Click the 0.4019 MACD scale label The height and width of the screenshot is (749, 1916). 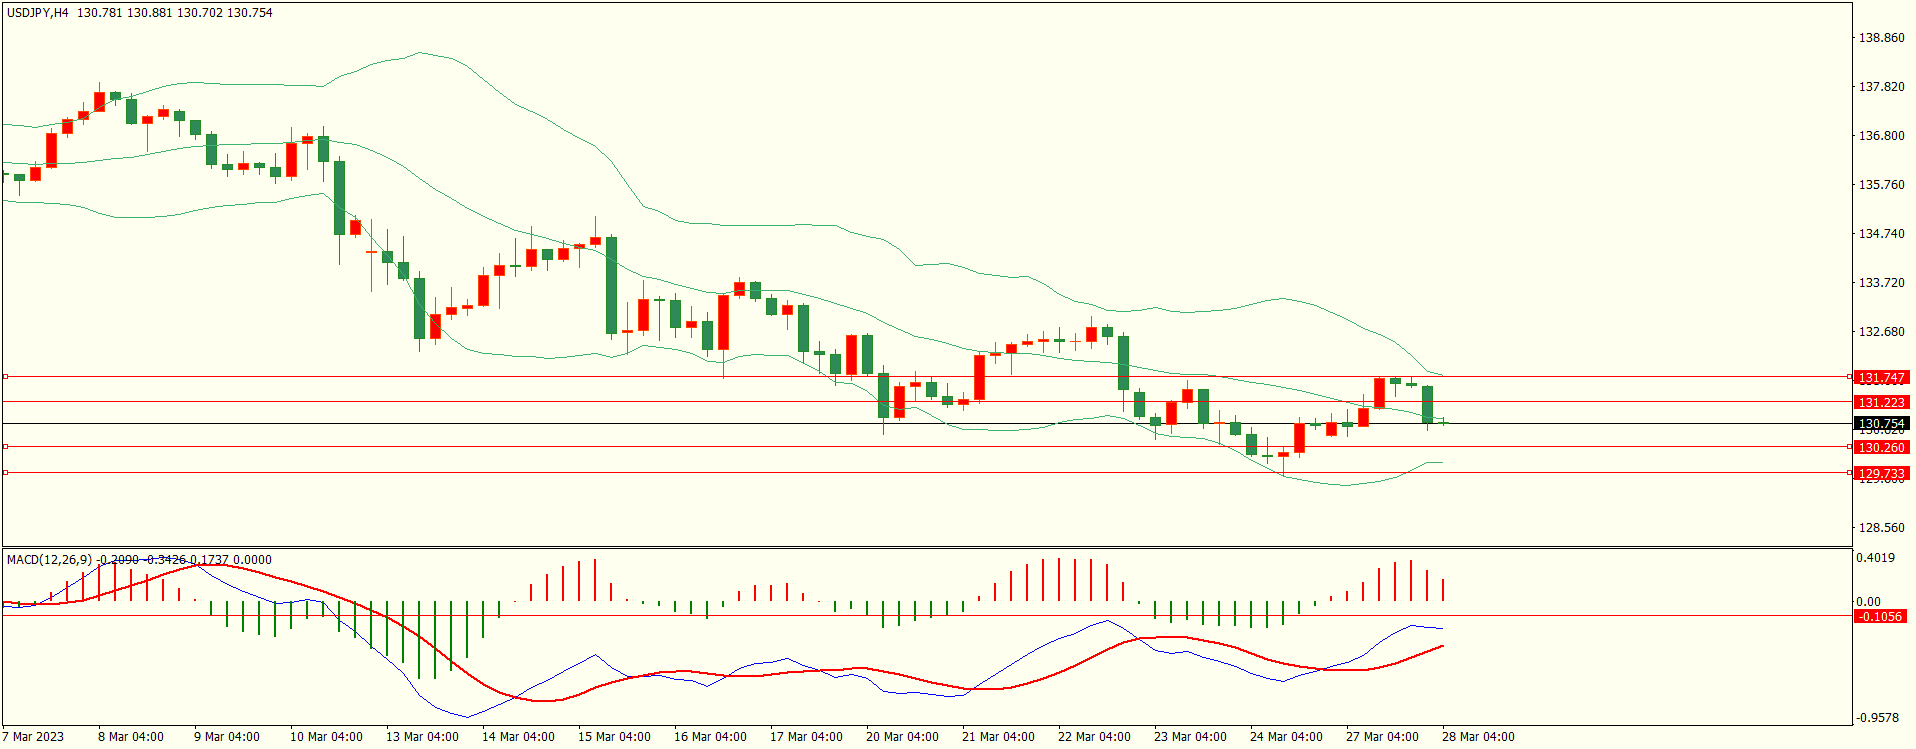(x=1876, y=558)
